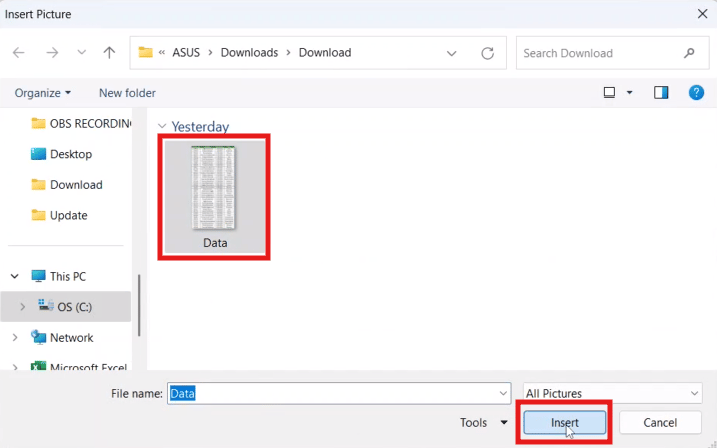Select Desktop in the navigation pane
The height and width of the screenshot is (448, 717).
pos(61,154)
